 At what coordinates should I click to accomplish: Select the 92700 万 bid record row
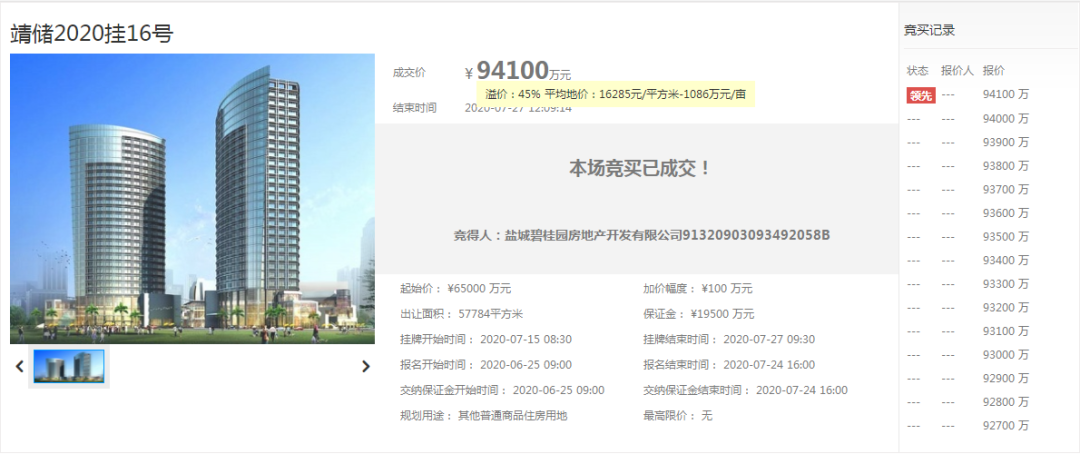pos(968,426)
